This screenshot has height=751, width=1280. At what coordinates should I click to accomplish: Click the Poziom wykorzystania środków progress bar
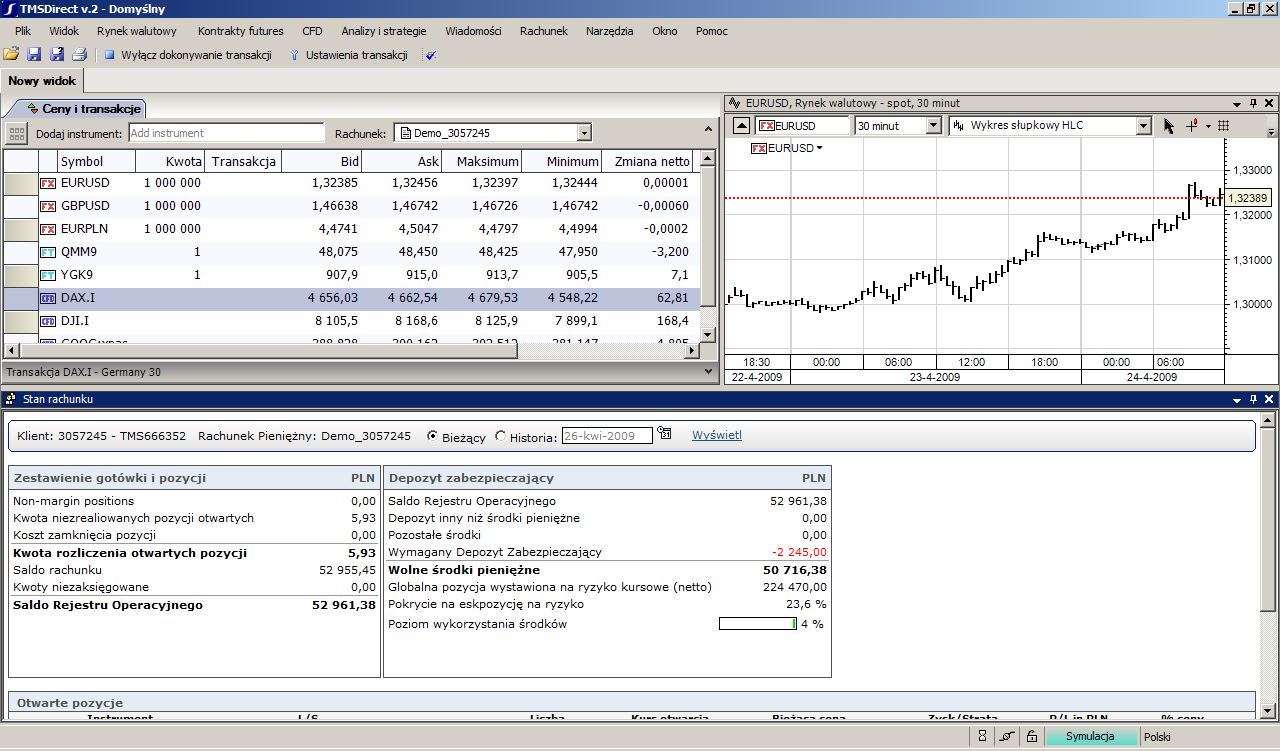point(758,624)
